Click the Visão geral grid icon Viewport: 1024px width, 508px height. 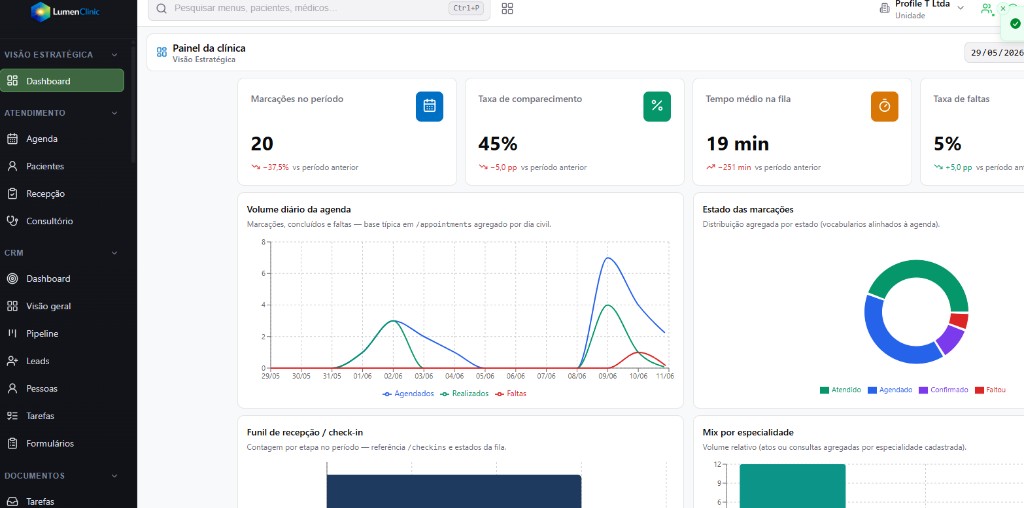click(12, 306)
